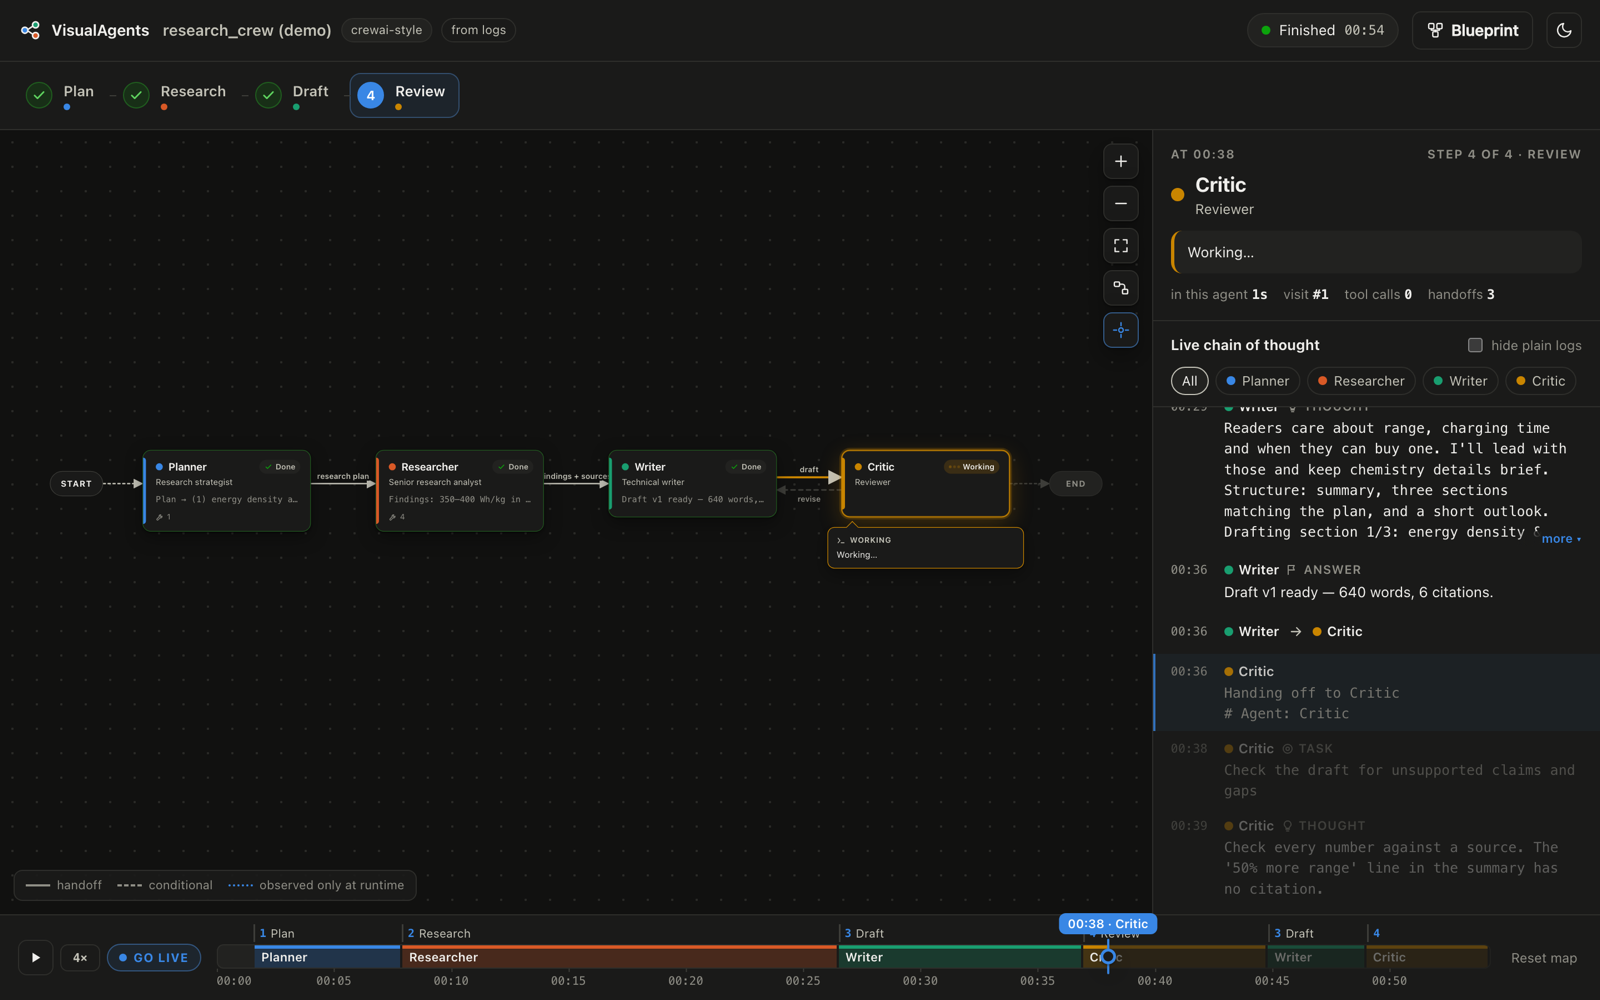
Task: Go to the Draft step tab
Action: [292, 95]
